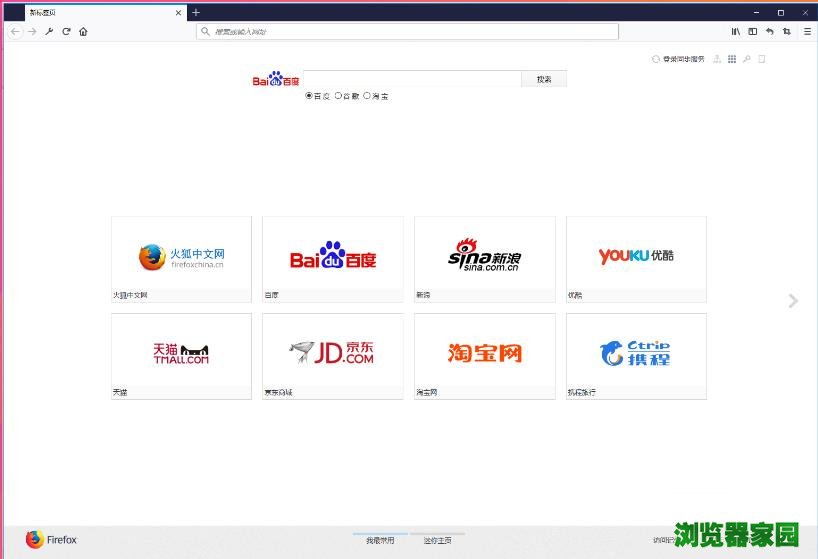Focus the Baidu search text field
Image resolution: width=818 pixels, height=559 pixels.
(413, 79)
